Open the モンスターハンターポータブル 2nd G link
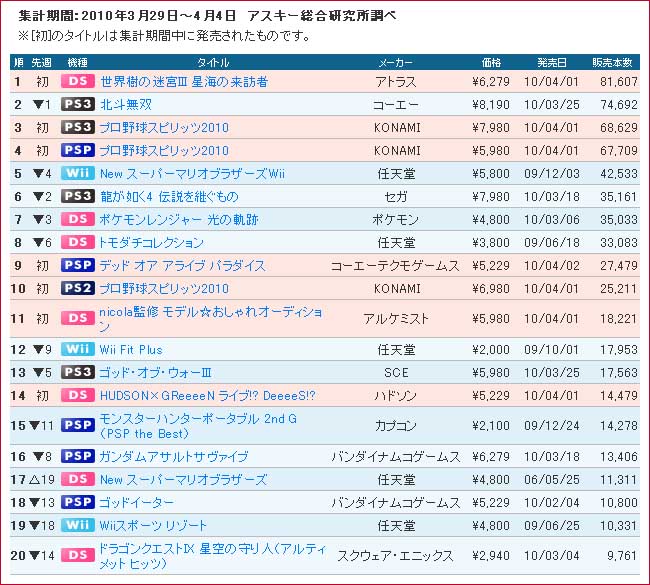Image resolution: width=650 pixels, height=585 pixels. click(x=198, y=426)
